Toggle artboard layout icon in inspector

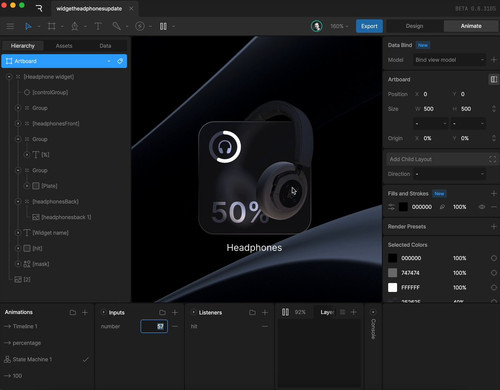click(x=494, y=79)
